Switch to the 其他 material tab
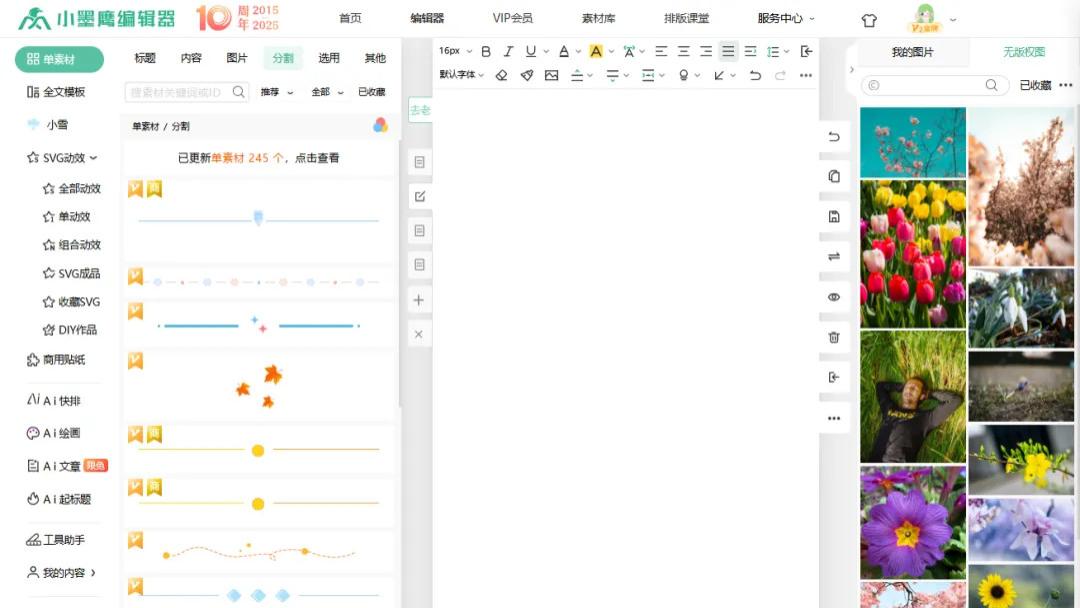 coord(375,58)
